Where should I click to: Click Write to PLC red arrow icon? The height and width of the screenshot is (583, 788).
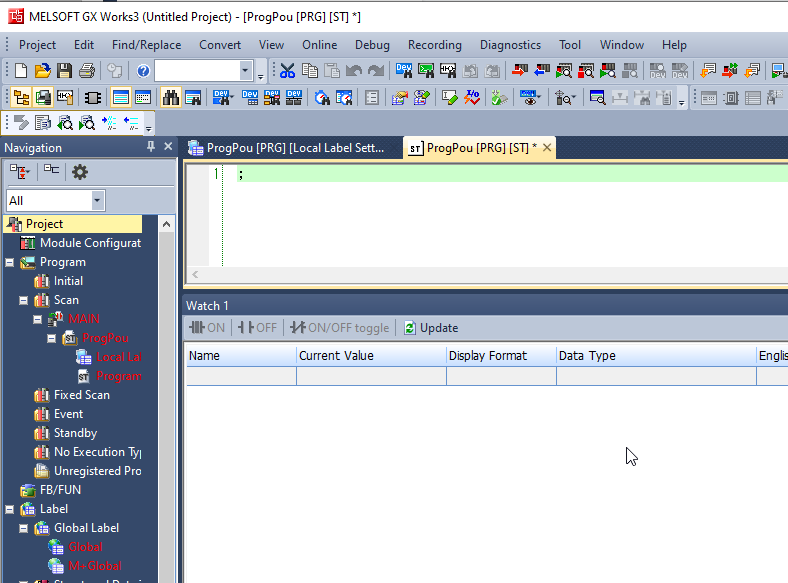520,71
